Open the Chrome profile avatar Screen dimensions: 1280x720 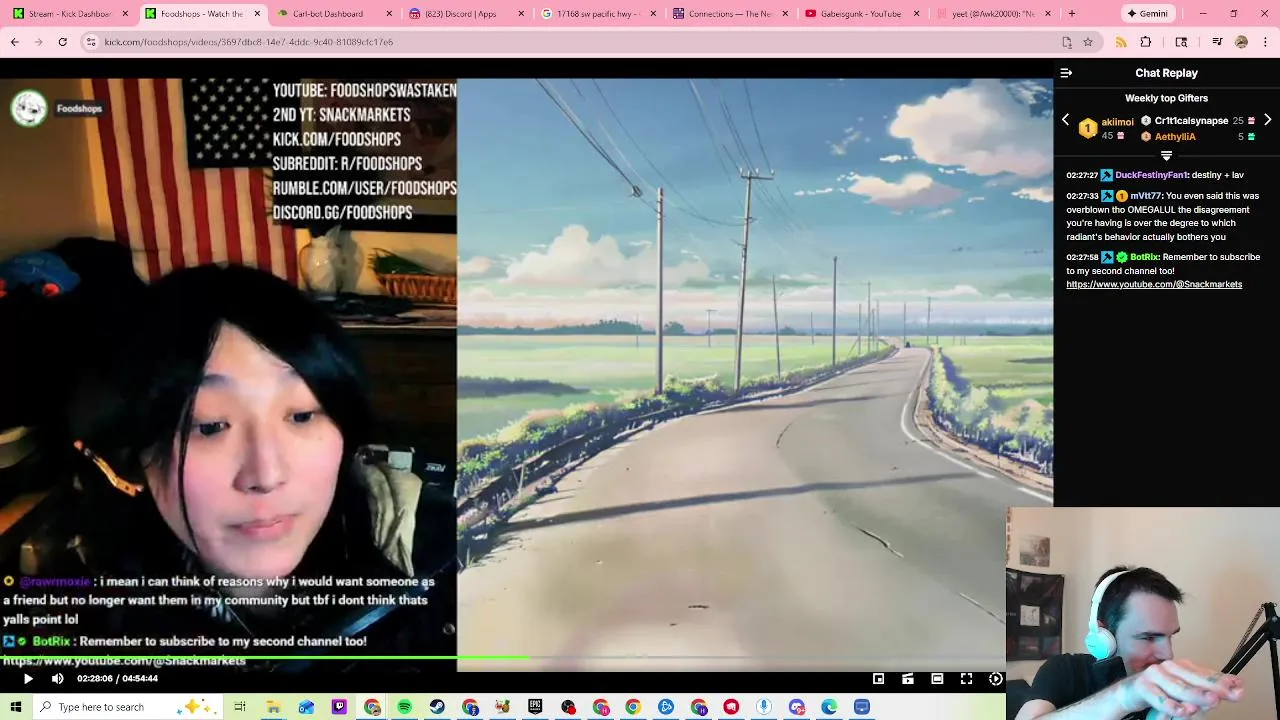click(x=1241, y=42)
